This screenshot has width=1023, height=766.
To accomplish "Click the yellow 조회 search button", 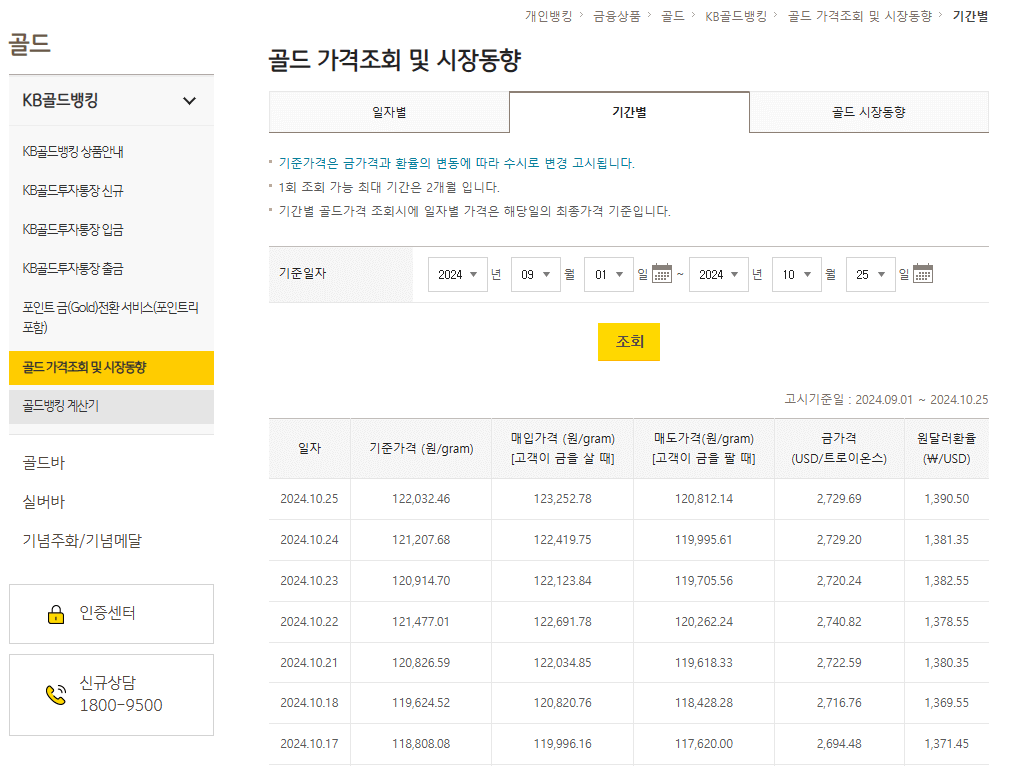I will 629,341.
